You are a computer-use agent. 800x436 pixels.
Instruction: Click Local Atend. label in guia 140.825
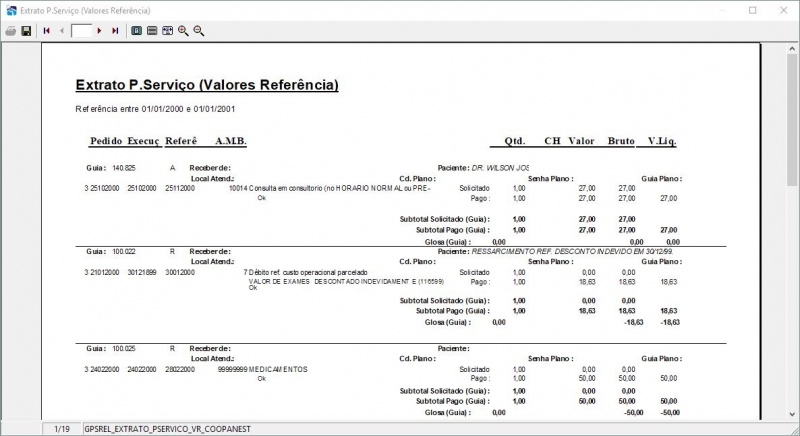tap(212, 178)
